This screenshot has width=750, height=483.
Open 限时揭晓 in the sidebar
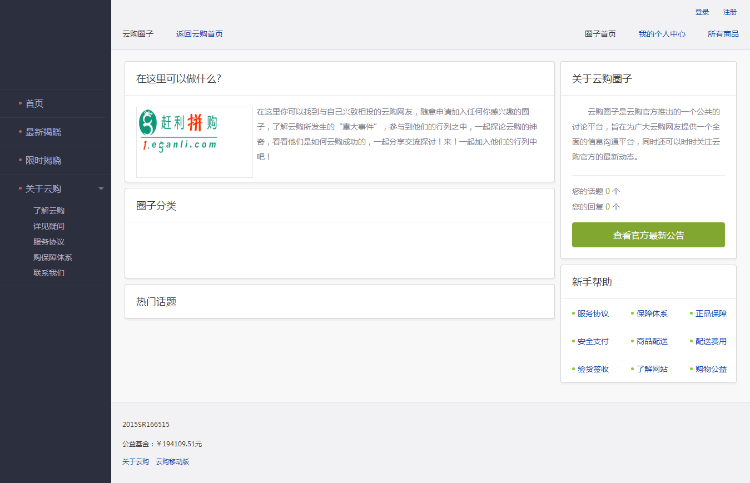[x=43, y=161]
